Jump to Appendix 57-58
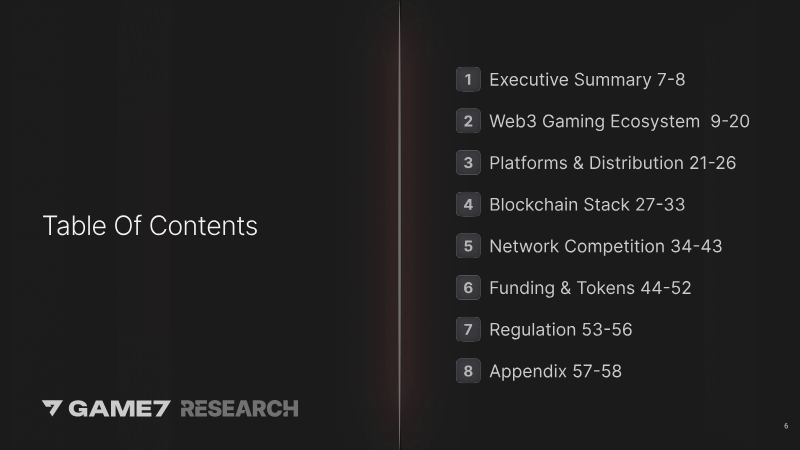The width and height of the screenshot is (800, 450). pos(555,371)
